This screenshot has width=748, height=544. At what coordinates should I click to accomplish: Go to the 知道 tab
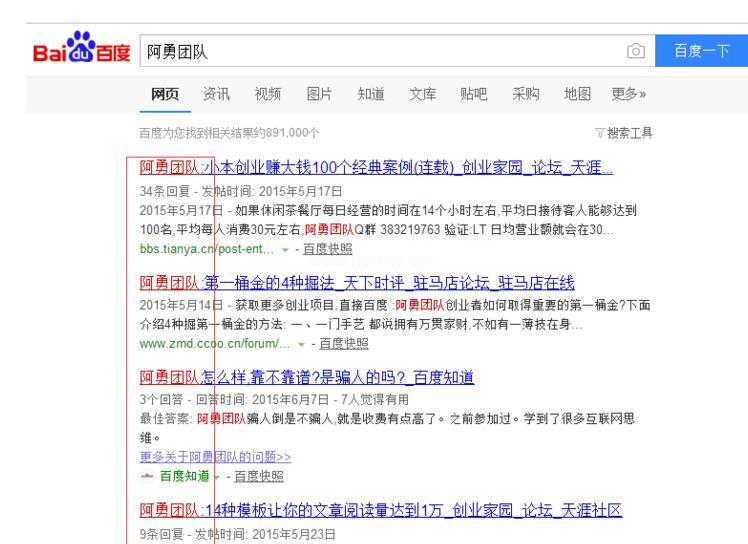point(371,95)
